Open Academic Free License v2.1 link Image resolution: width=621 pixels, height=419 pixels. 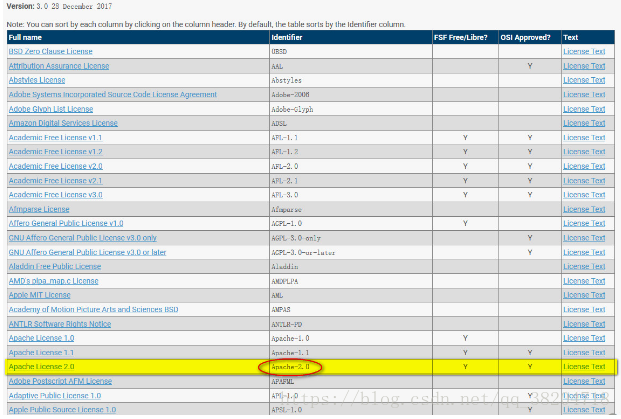pos(55,181)
